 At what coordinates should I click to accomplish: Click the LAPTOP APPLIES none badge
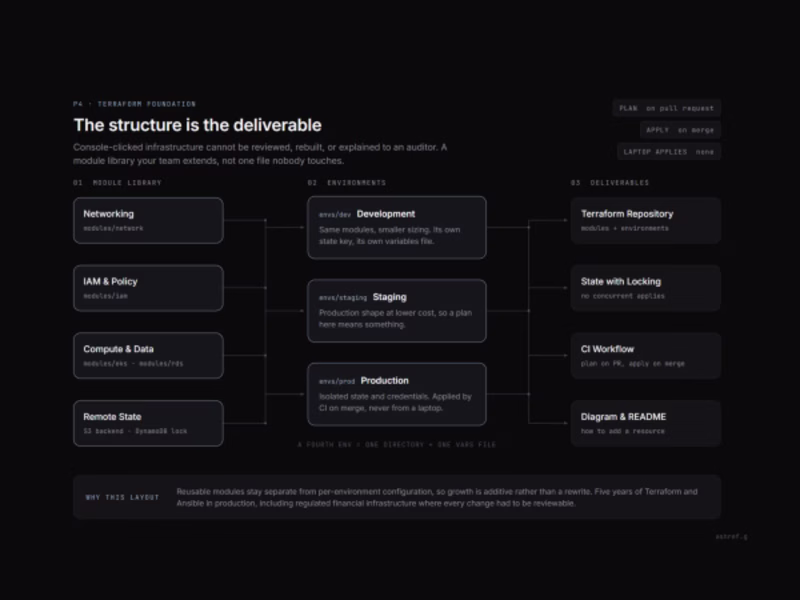point(668,152)
